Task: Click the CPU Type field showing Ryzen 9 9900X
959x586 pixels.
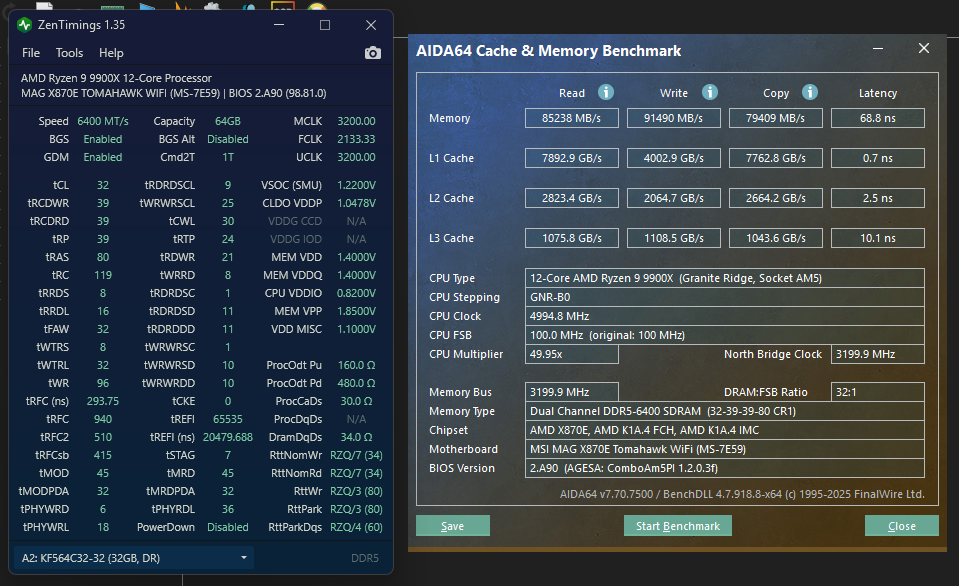Action: click(x=725, y=278)
